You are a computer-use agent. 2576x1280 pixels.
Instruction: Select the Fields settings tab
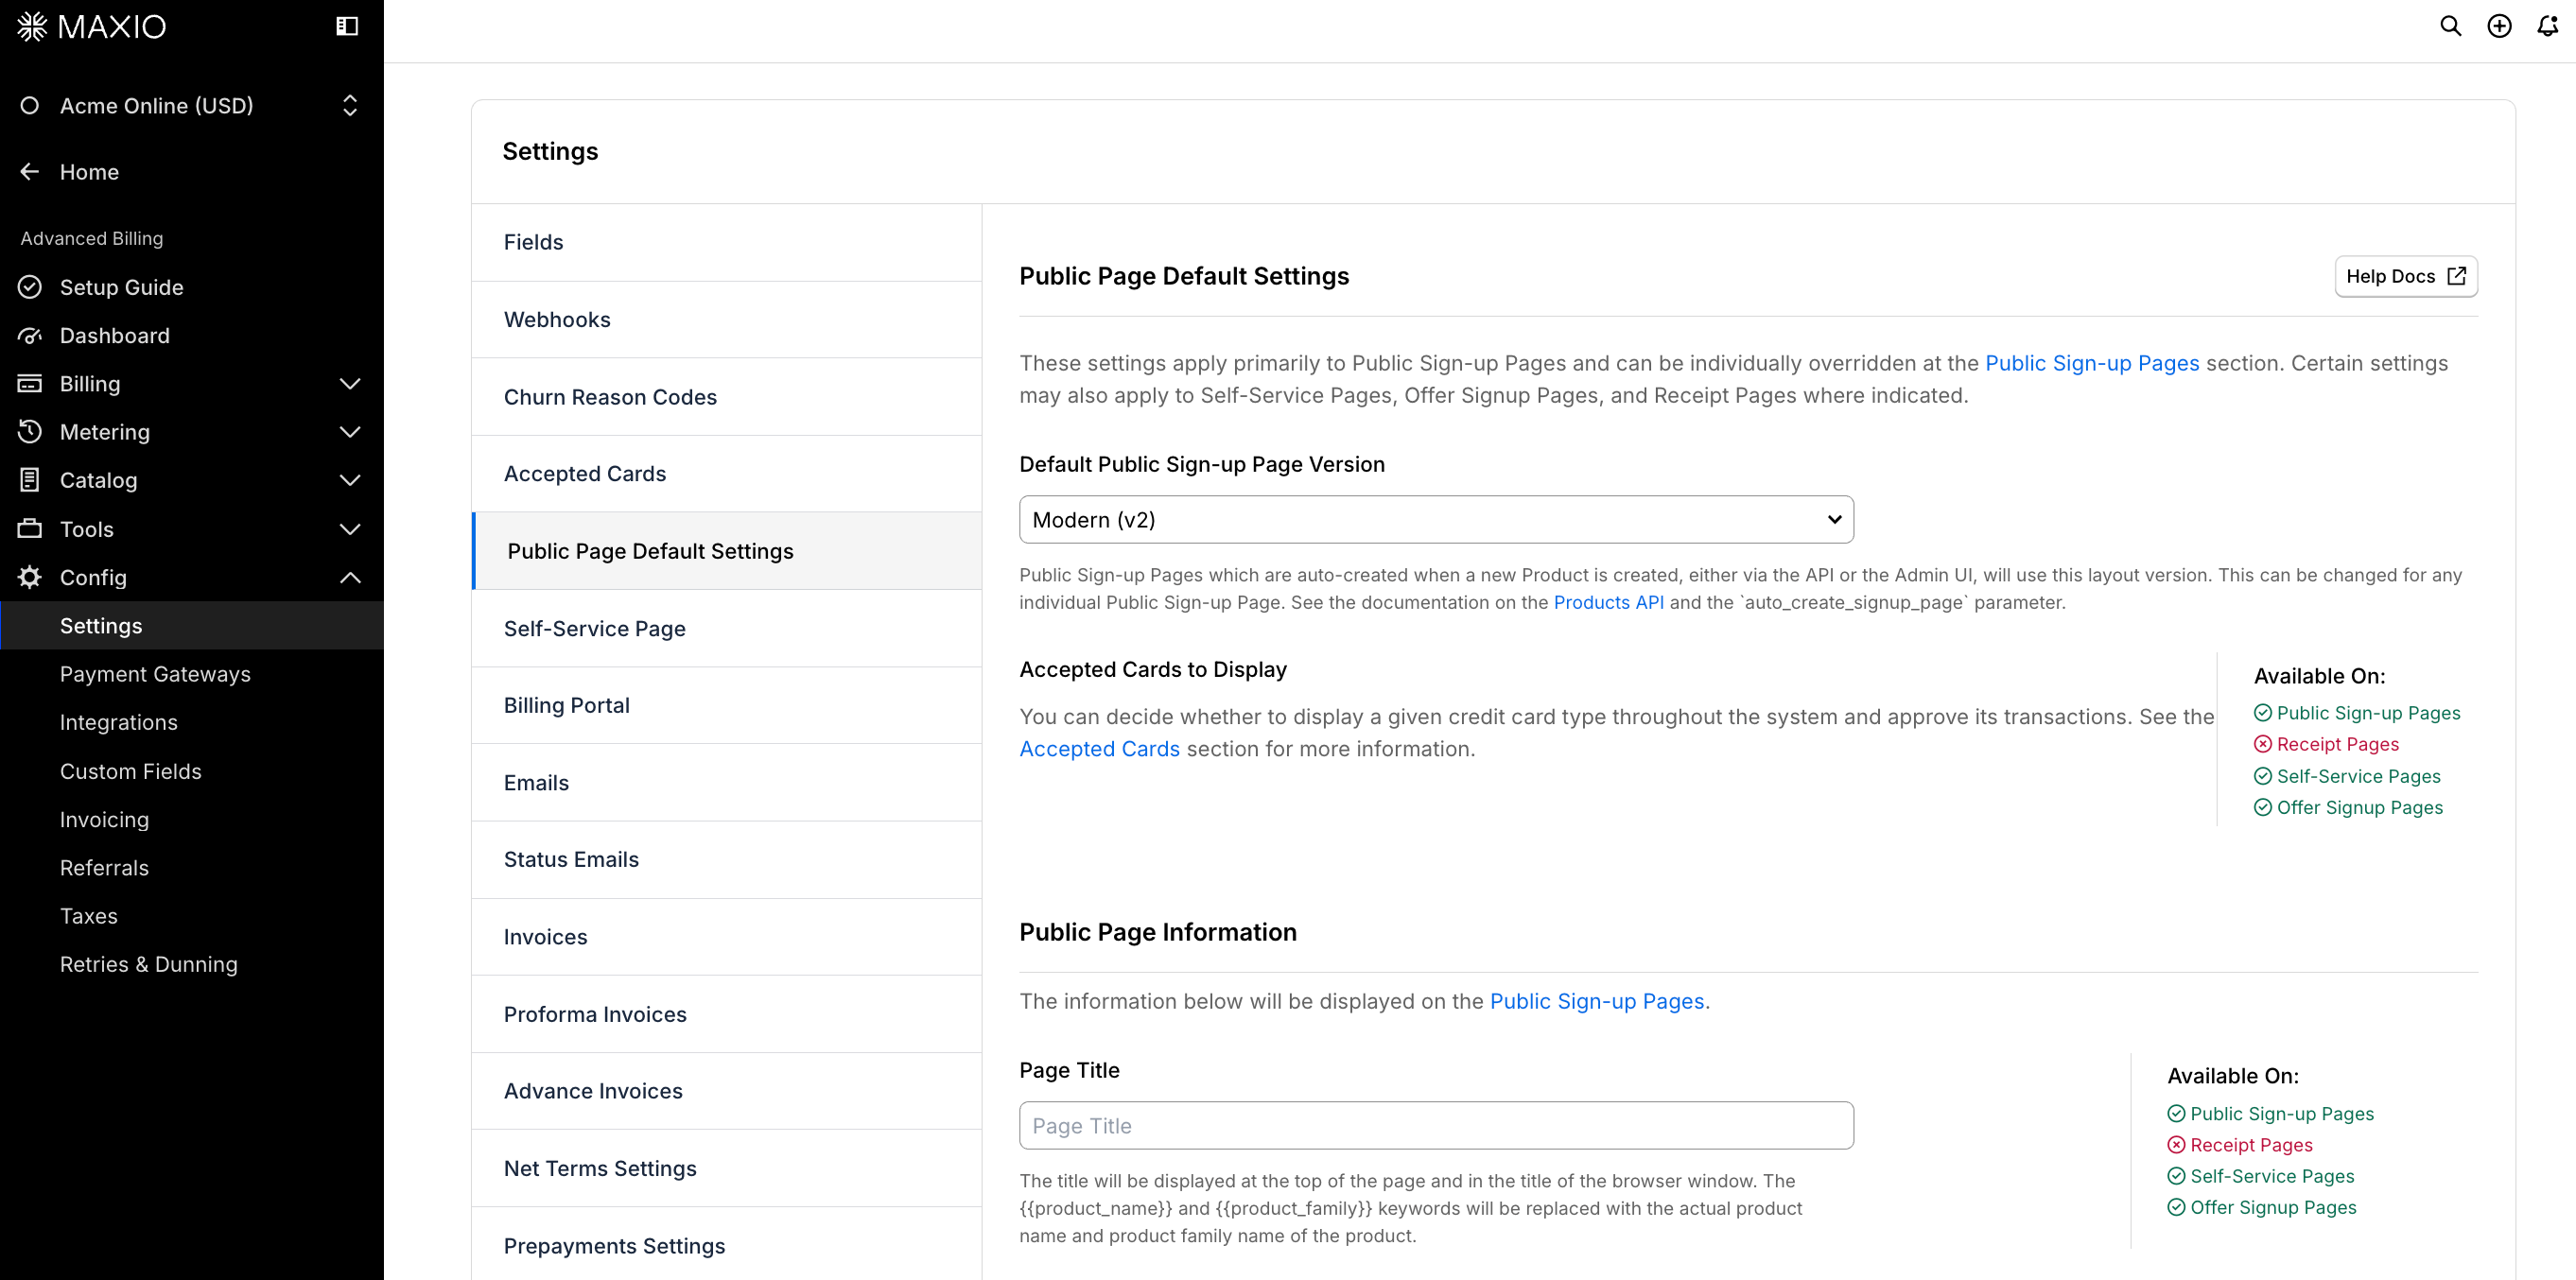[x=727, y=242]
